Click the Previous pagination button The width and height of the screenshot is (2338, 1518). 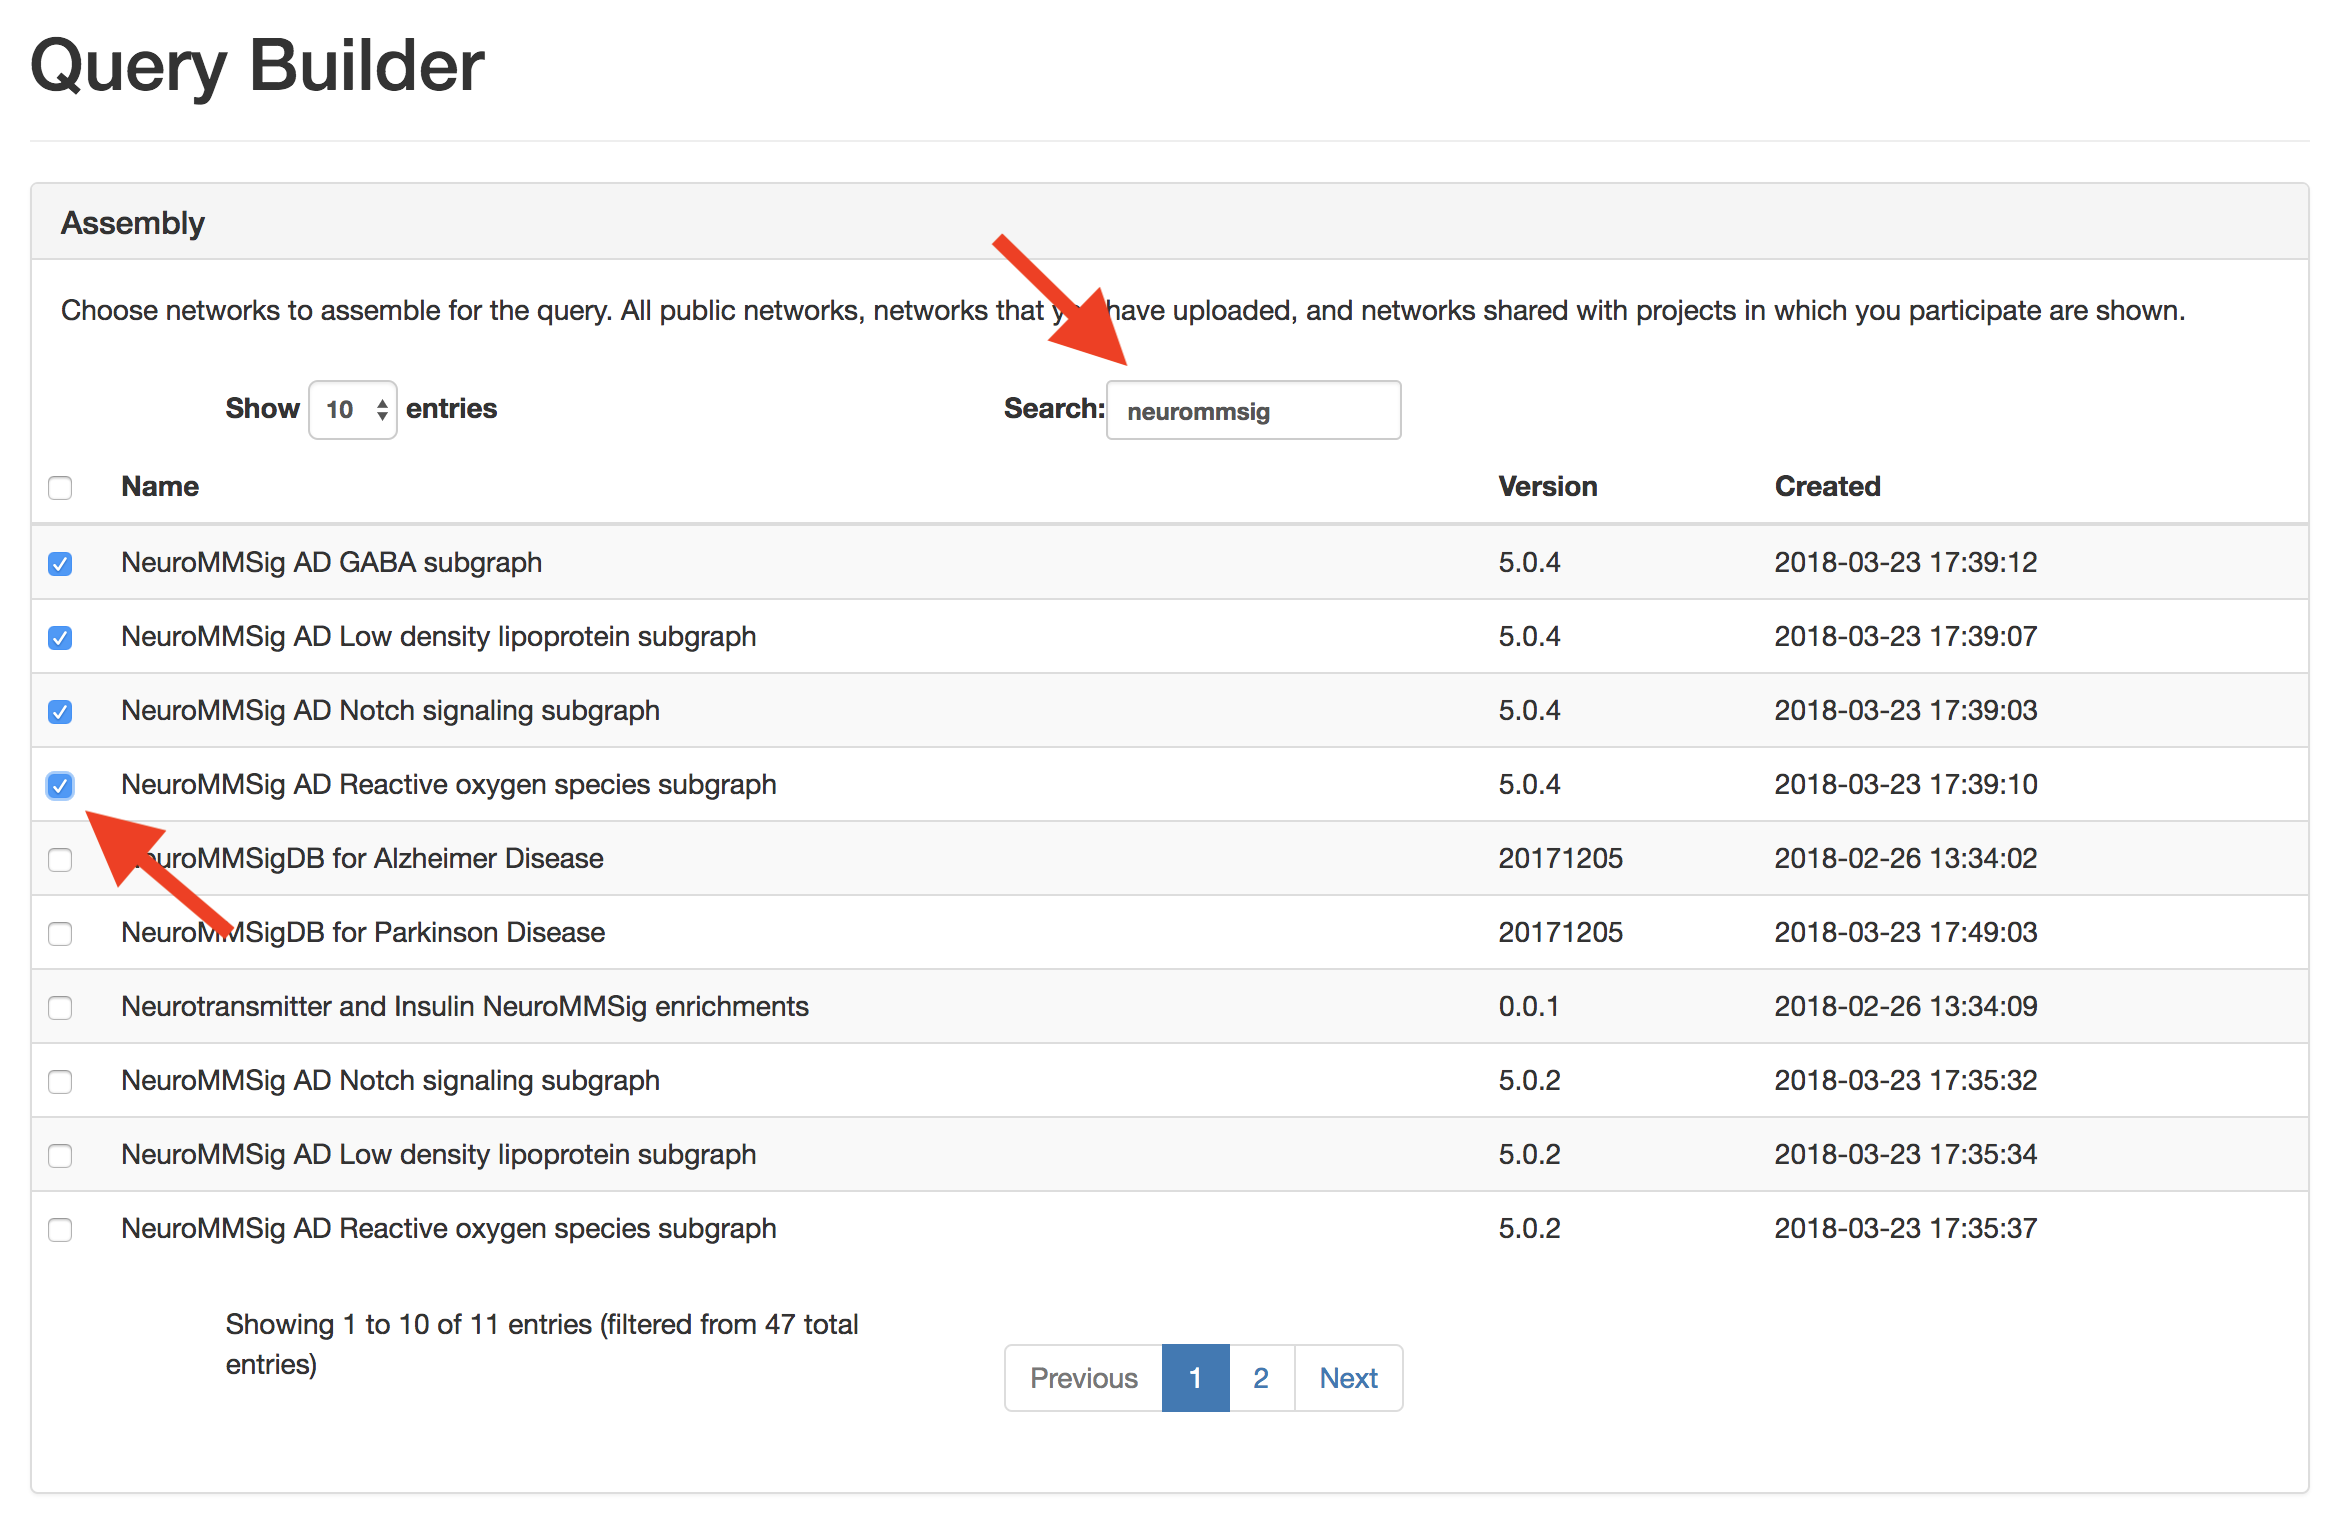tap(1083, 1378)
